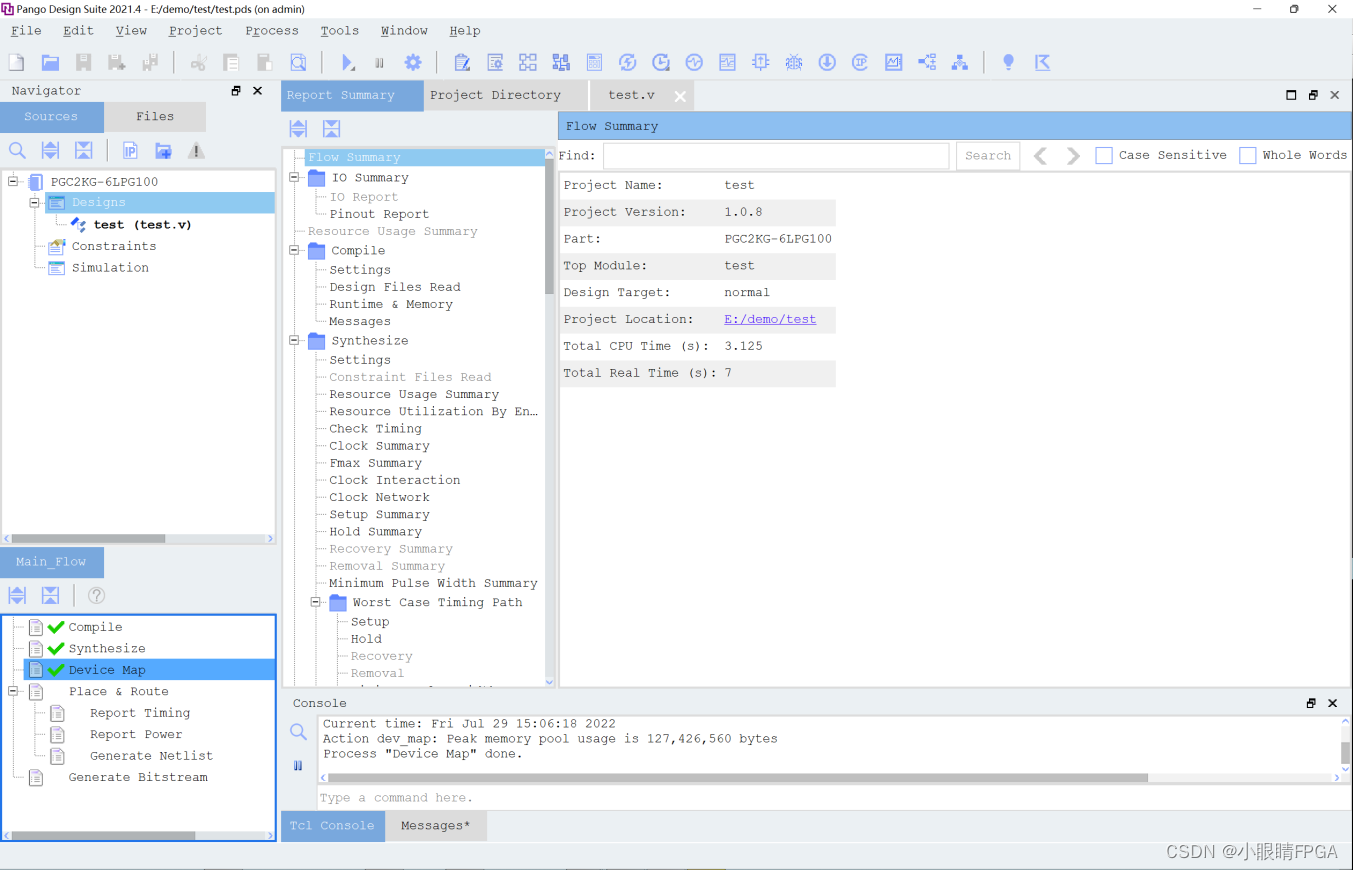1353x870 pixels.
Task: Enable the Case Sensitive checkbox
Action: point(1104,155)
